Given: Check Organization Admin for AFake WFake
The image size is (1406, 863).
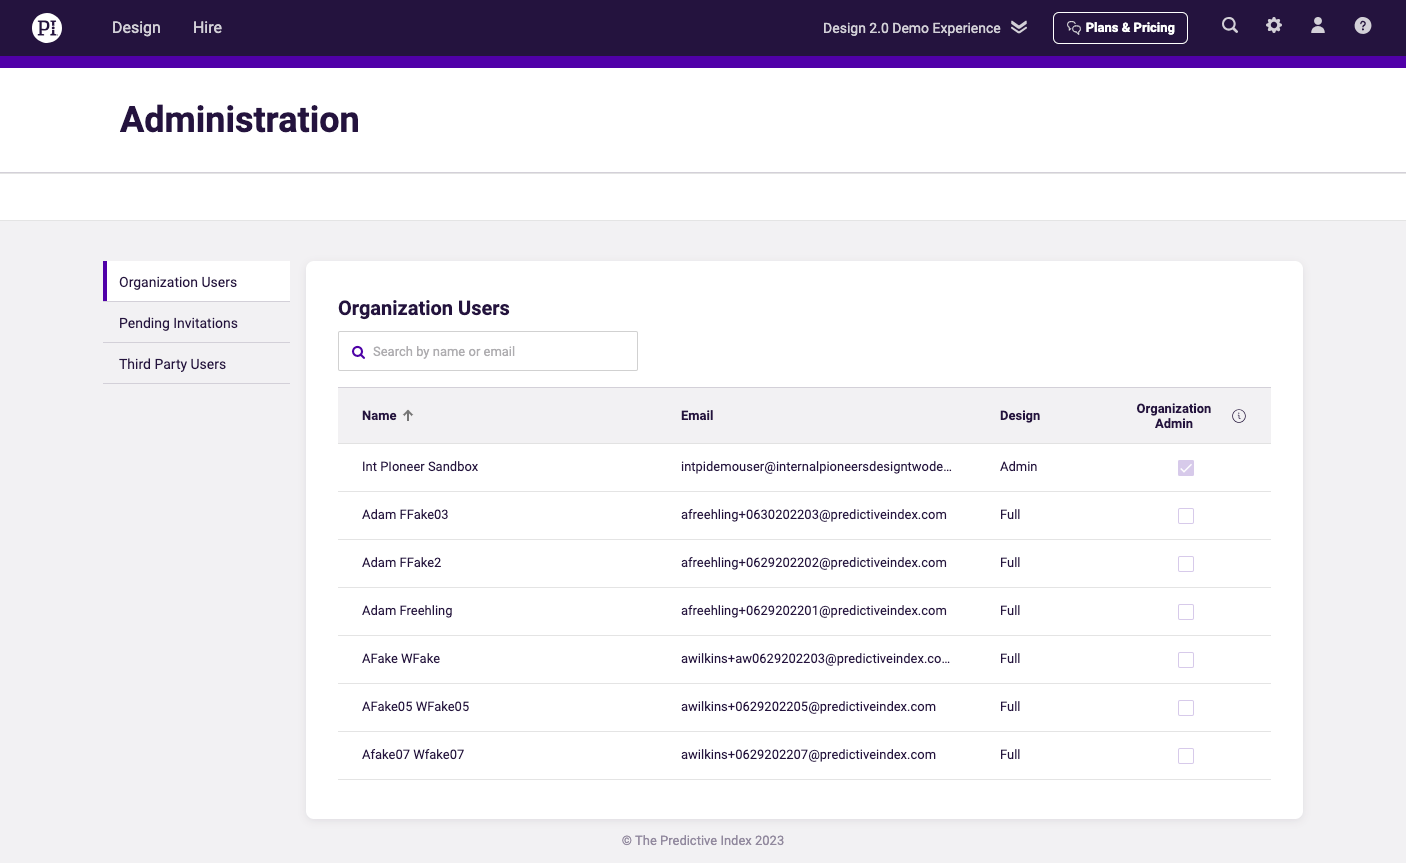Looking at the screenshot, I should [1186, 660].
